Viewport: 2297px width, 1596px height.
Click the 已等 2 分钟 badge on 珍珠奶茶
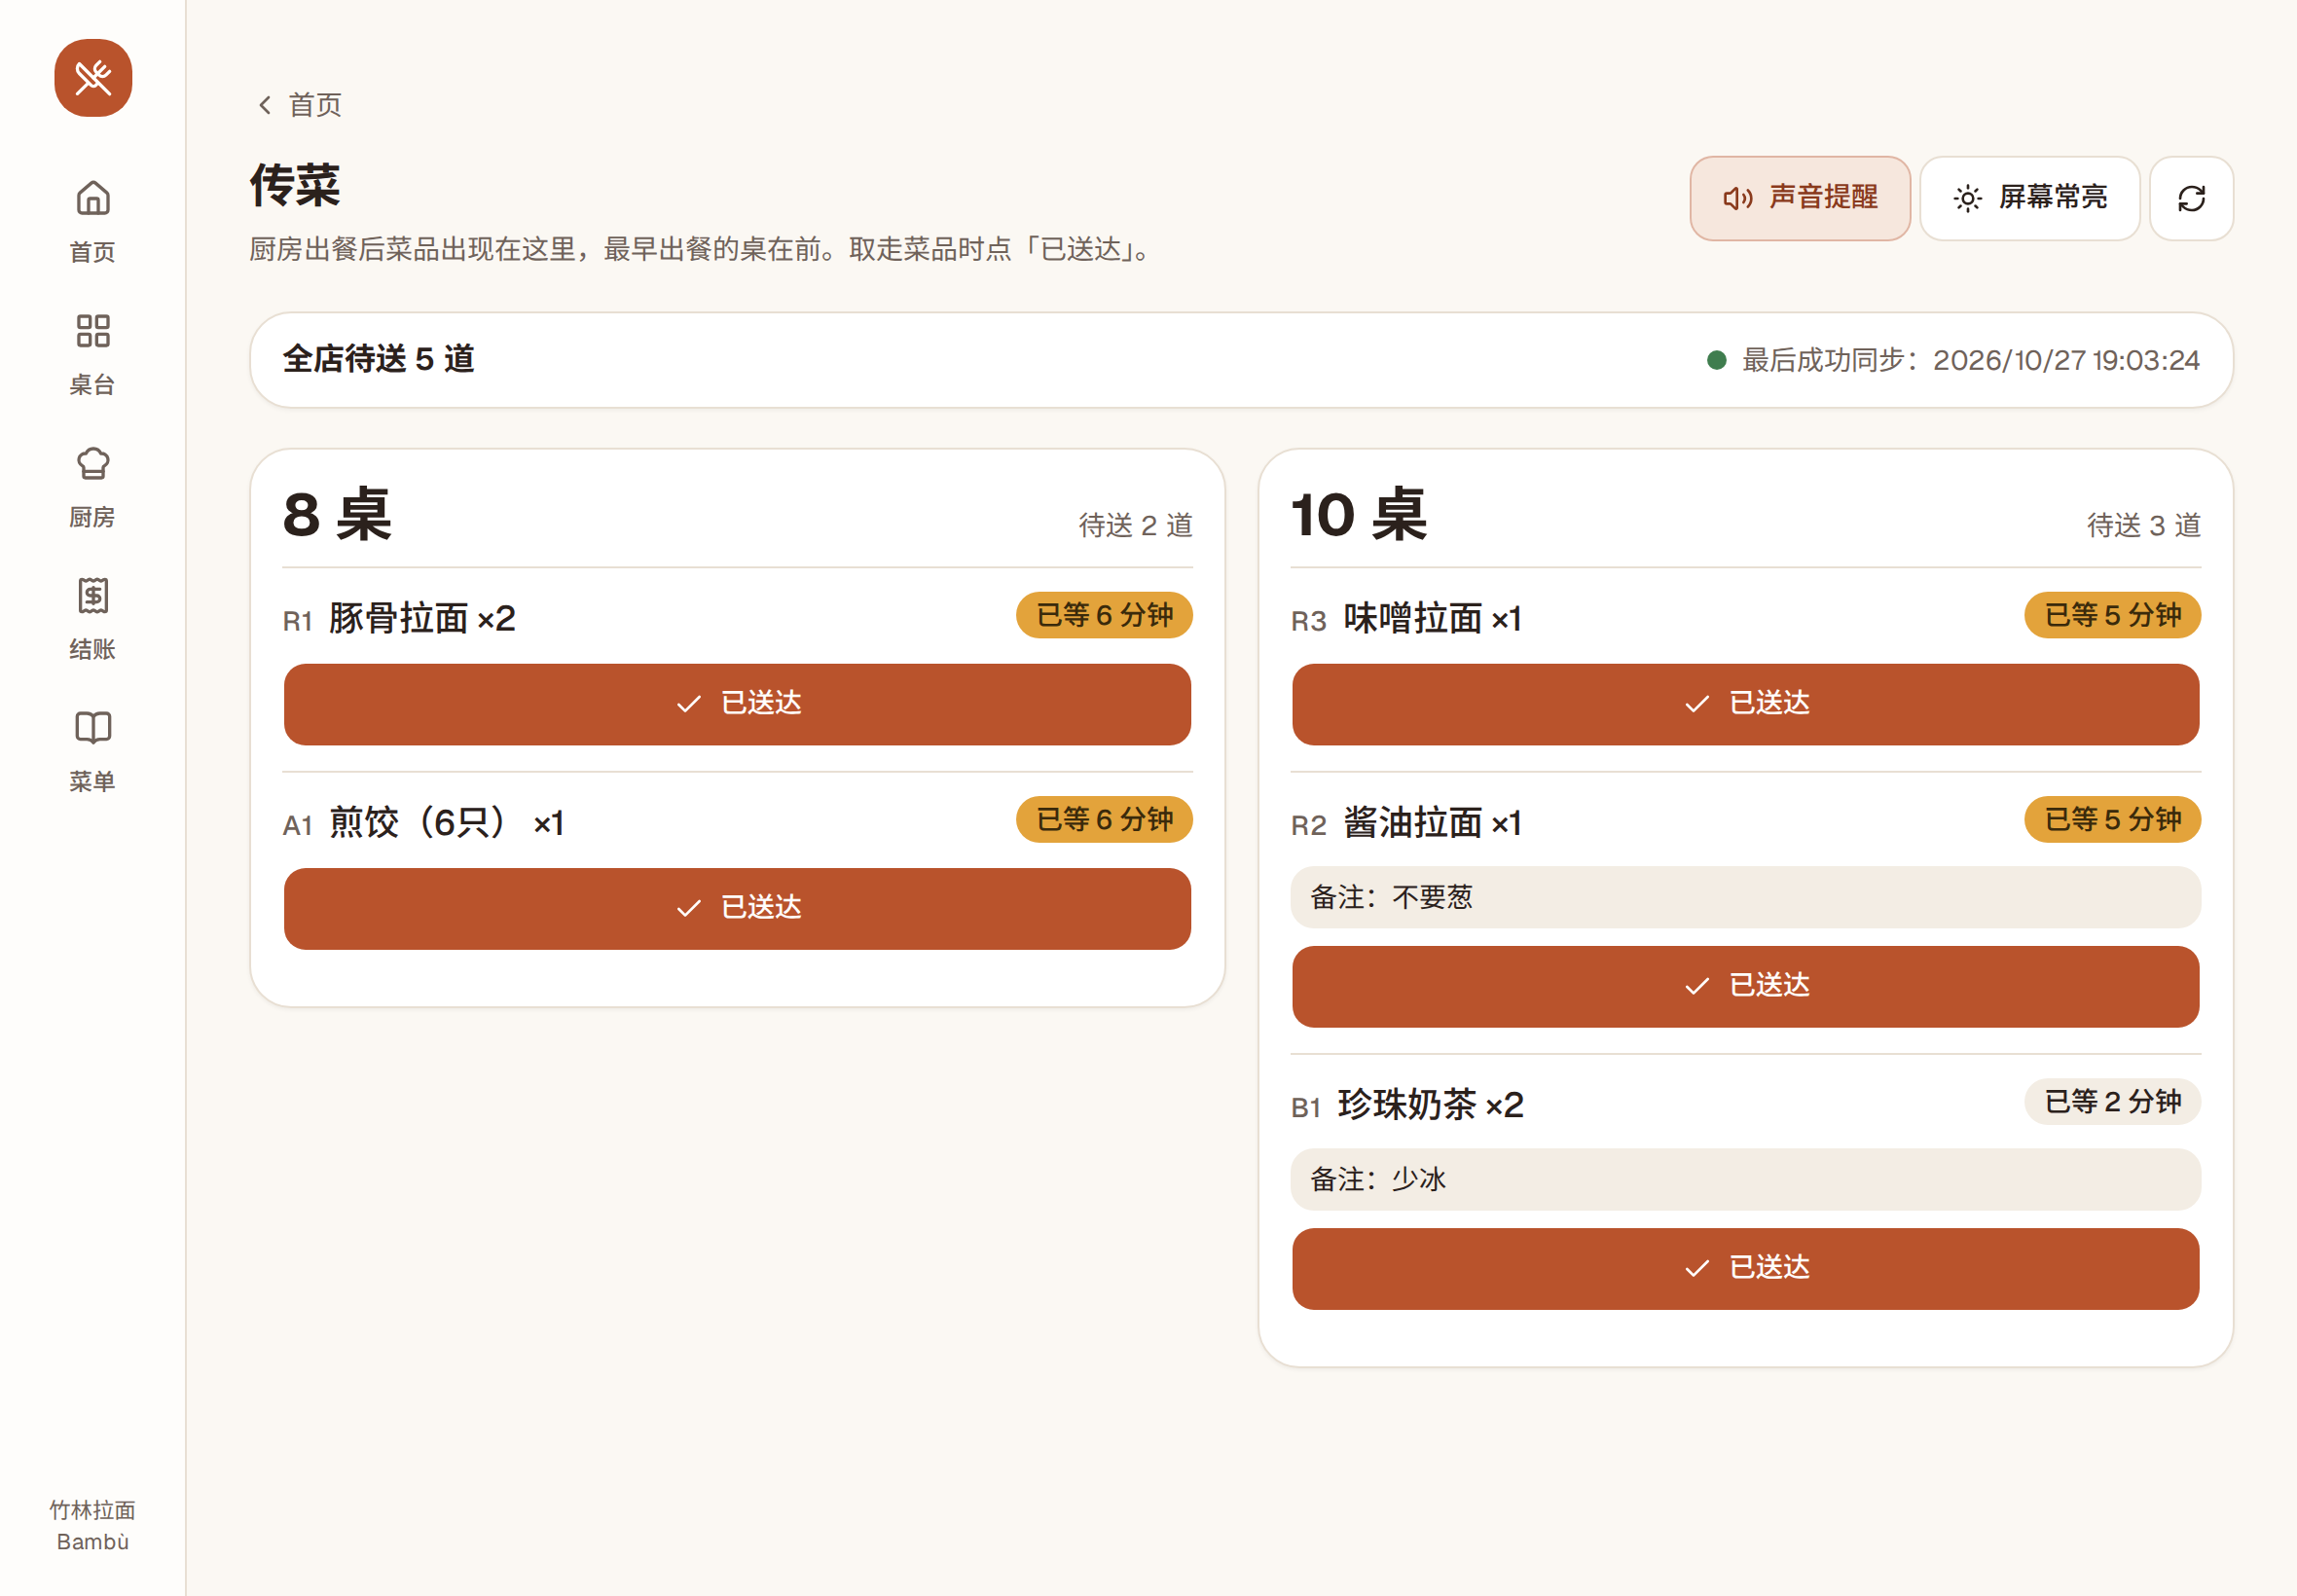click(2112, 1101)
